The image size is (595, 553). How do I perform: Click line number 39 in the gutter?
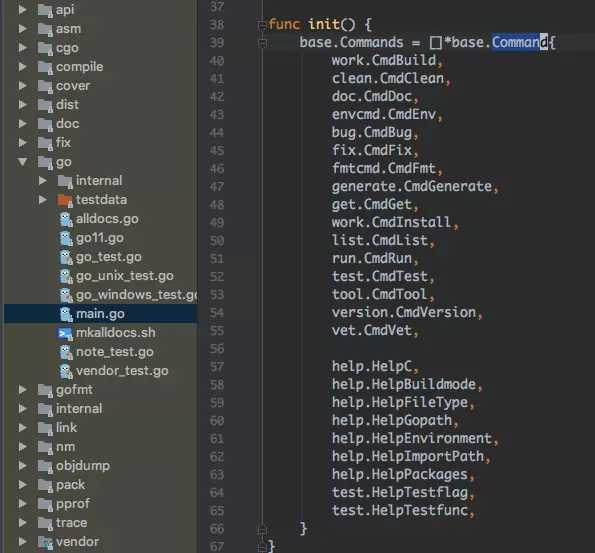pyautogui.click(x=217, y=43)
